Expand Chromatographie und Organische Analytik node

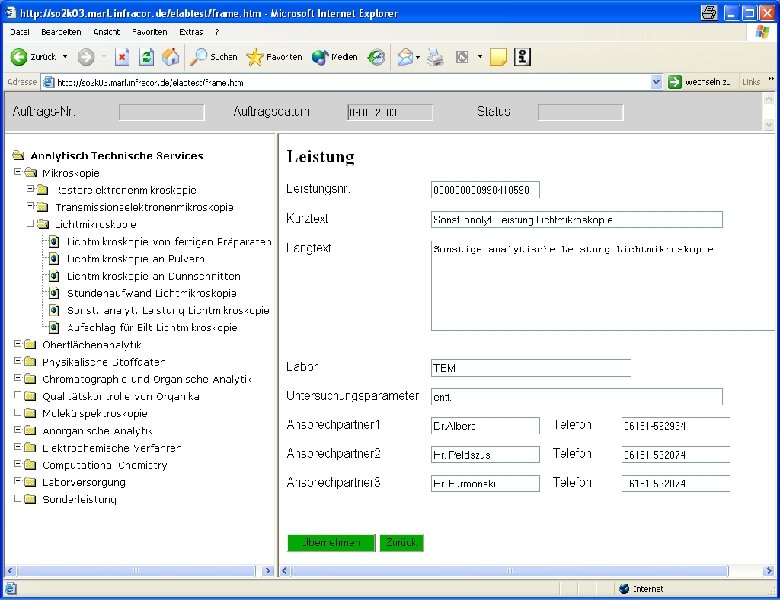click(x=17, y=378)
